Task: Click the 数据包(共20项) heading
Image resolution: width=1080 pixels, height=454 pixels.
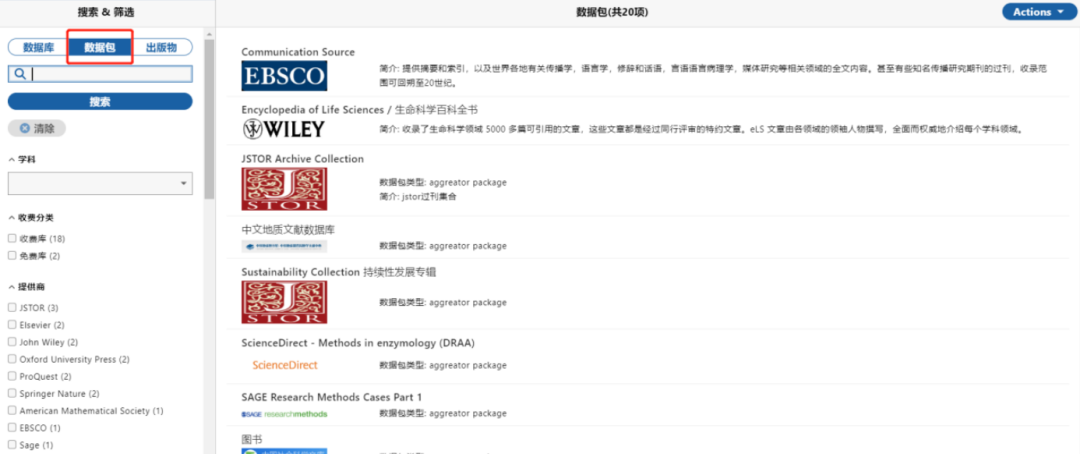Action: [x=612, y=12]
